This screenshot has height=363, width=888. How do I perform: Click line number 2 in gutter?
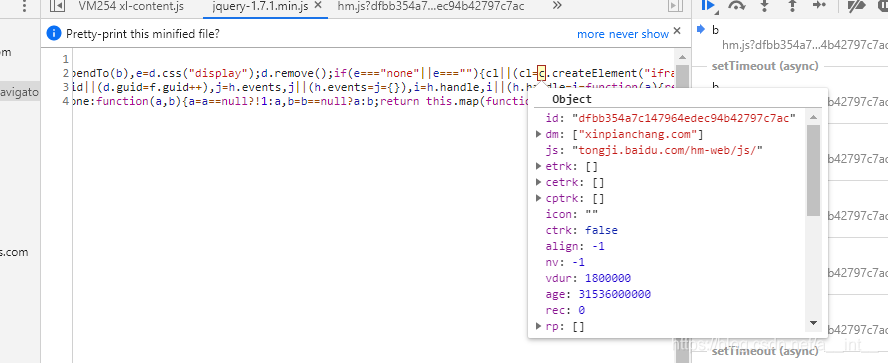pyautogui.click(x=66, y=73)
